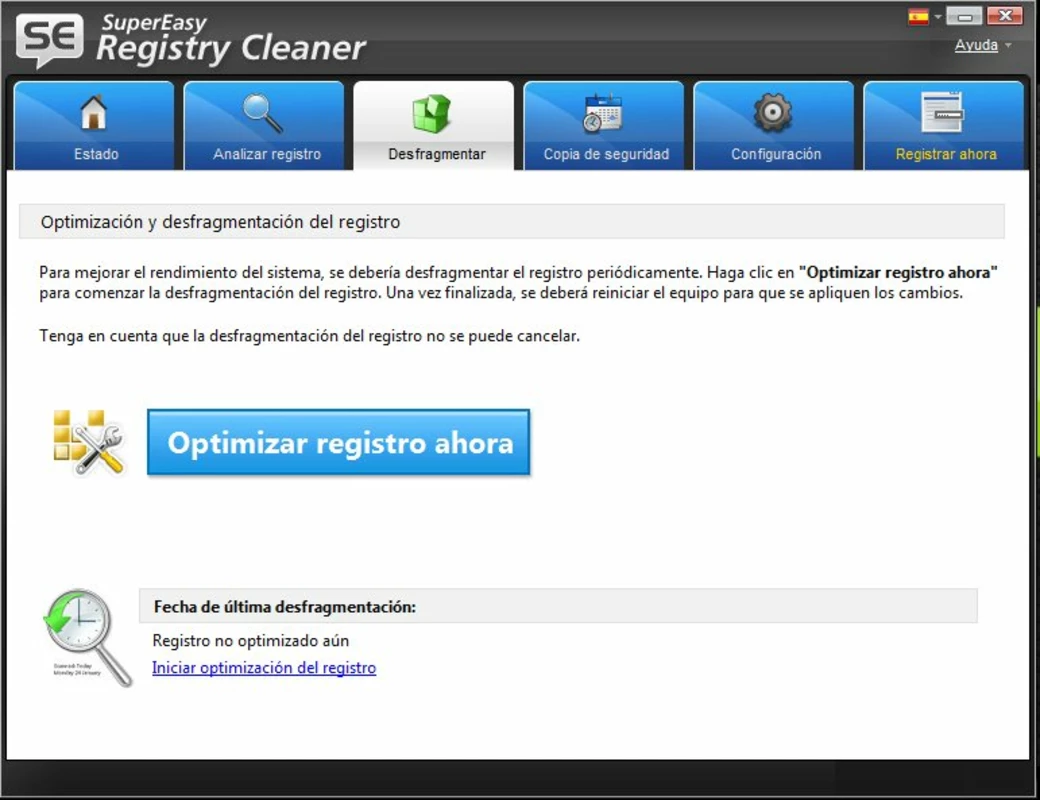Open the Ayuda help menu
Screen dimensions: 1040x800
tap(976, 45)
